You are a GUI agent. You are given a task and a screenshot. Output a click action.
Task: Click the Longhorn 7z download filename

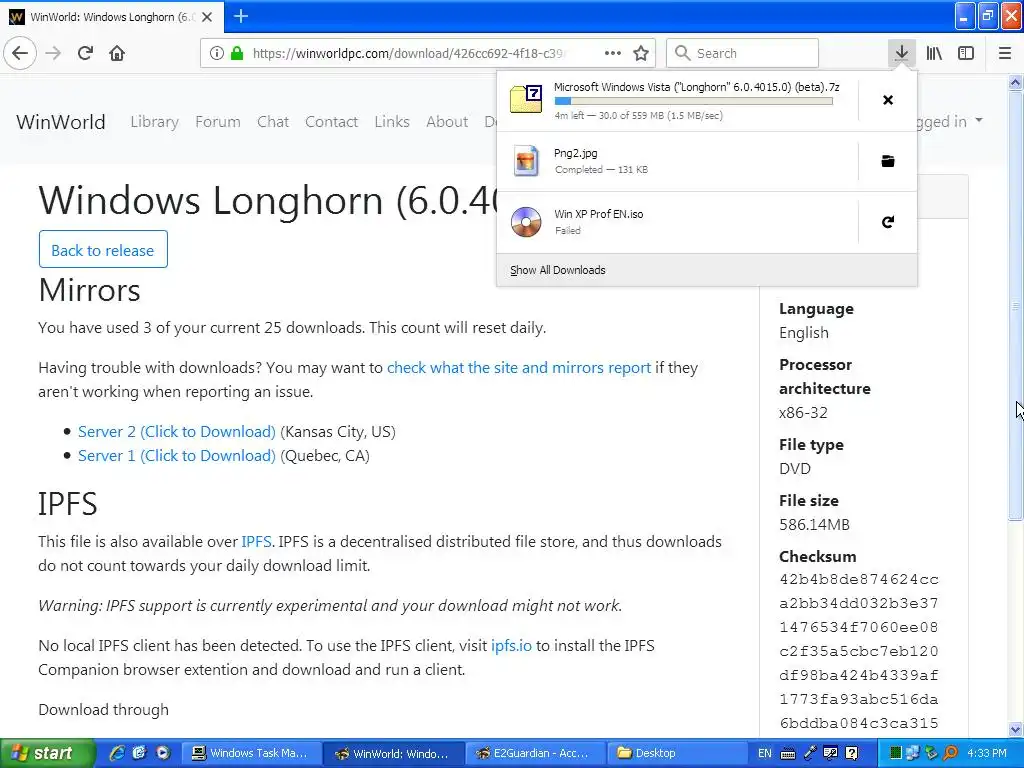pos(697,87)
